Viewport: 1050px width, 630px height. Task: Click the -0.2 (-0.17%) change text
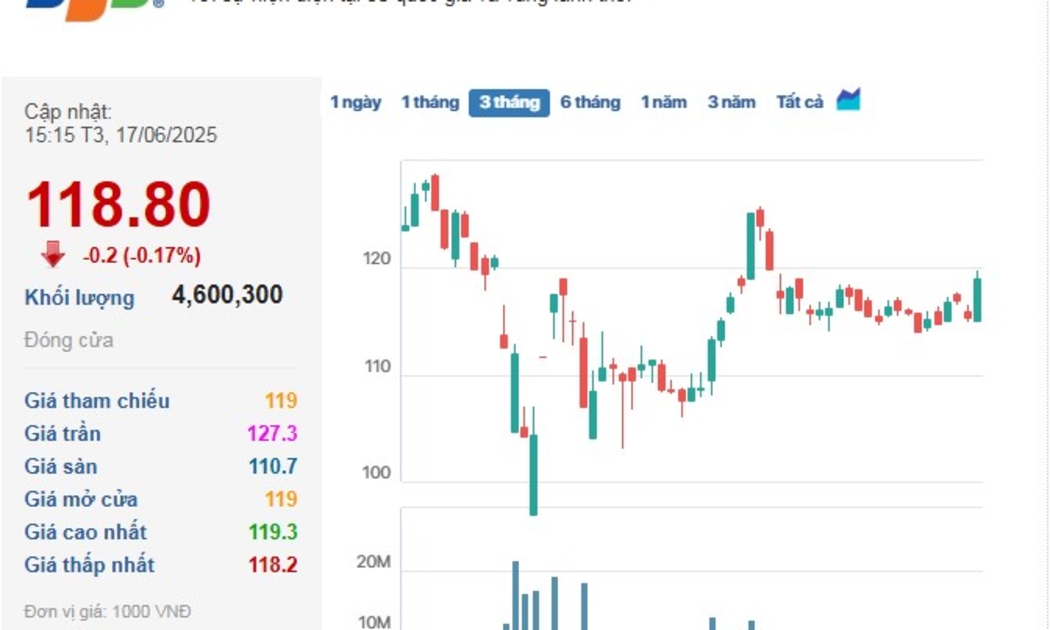[x=141, y=256]
